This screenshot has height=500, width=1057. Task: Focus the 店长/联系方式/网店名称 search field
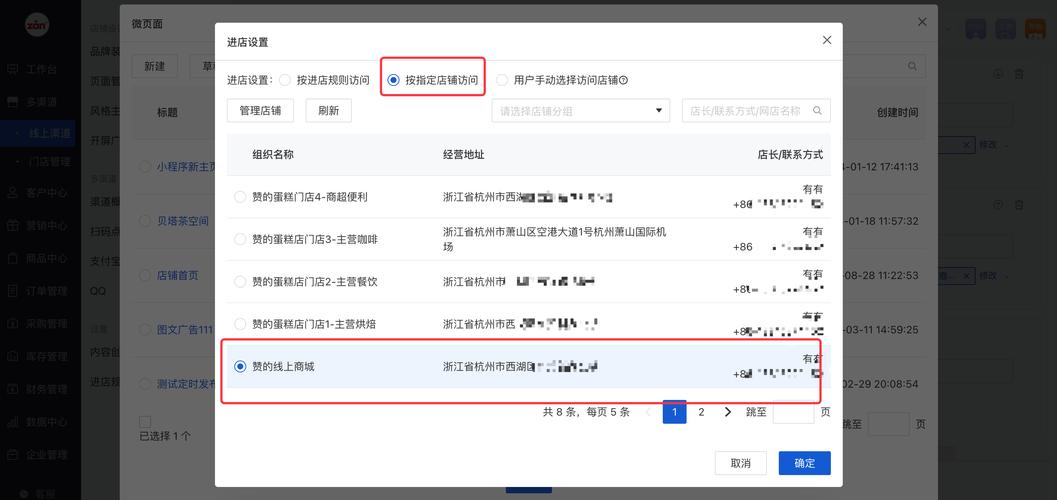click(756, 111)
